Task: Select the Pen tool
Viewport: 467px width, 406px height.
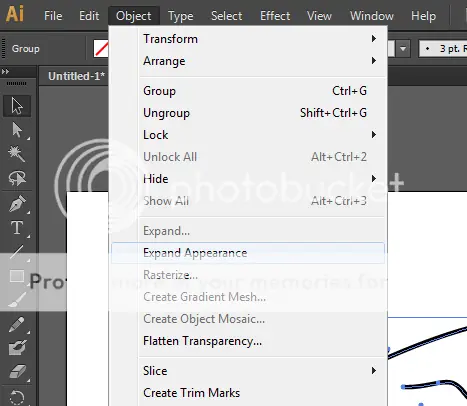Action: (x=17, y=203)
